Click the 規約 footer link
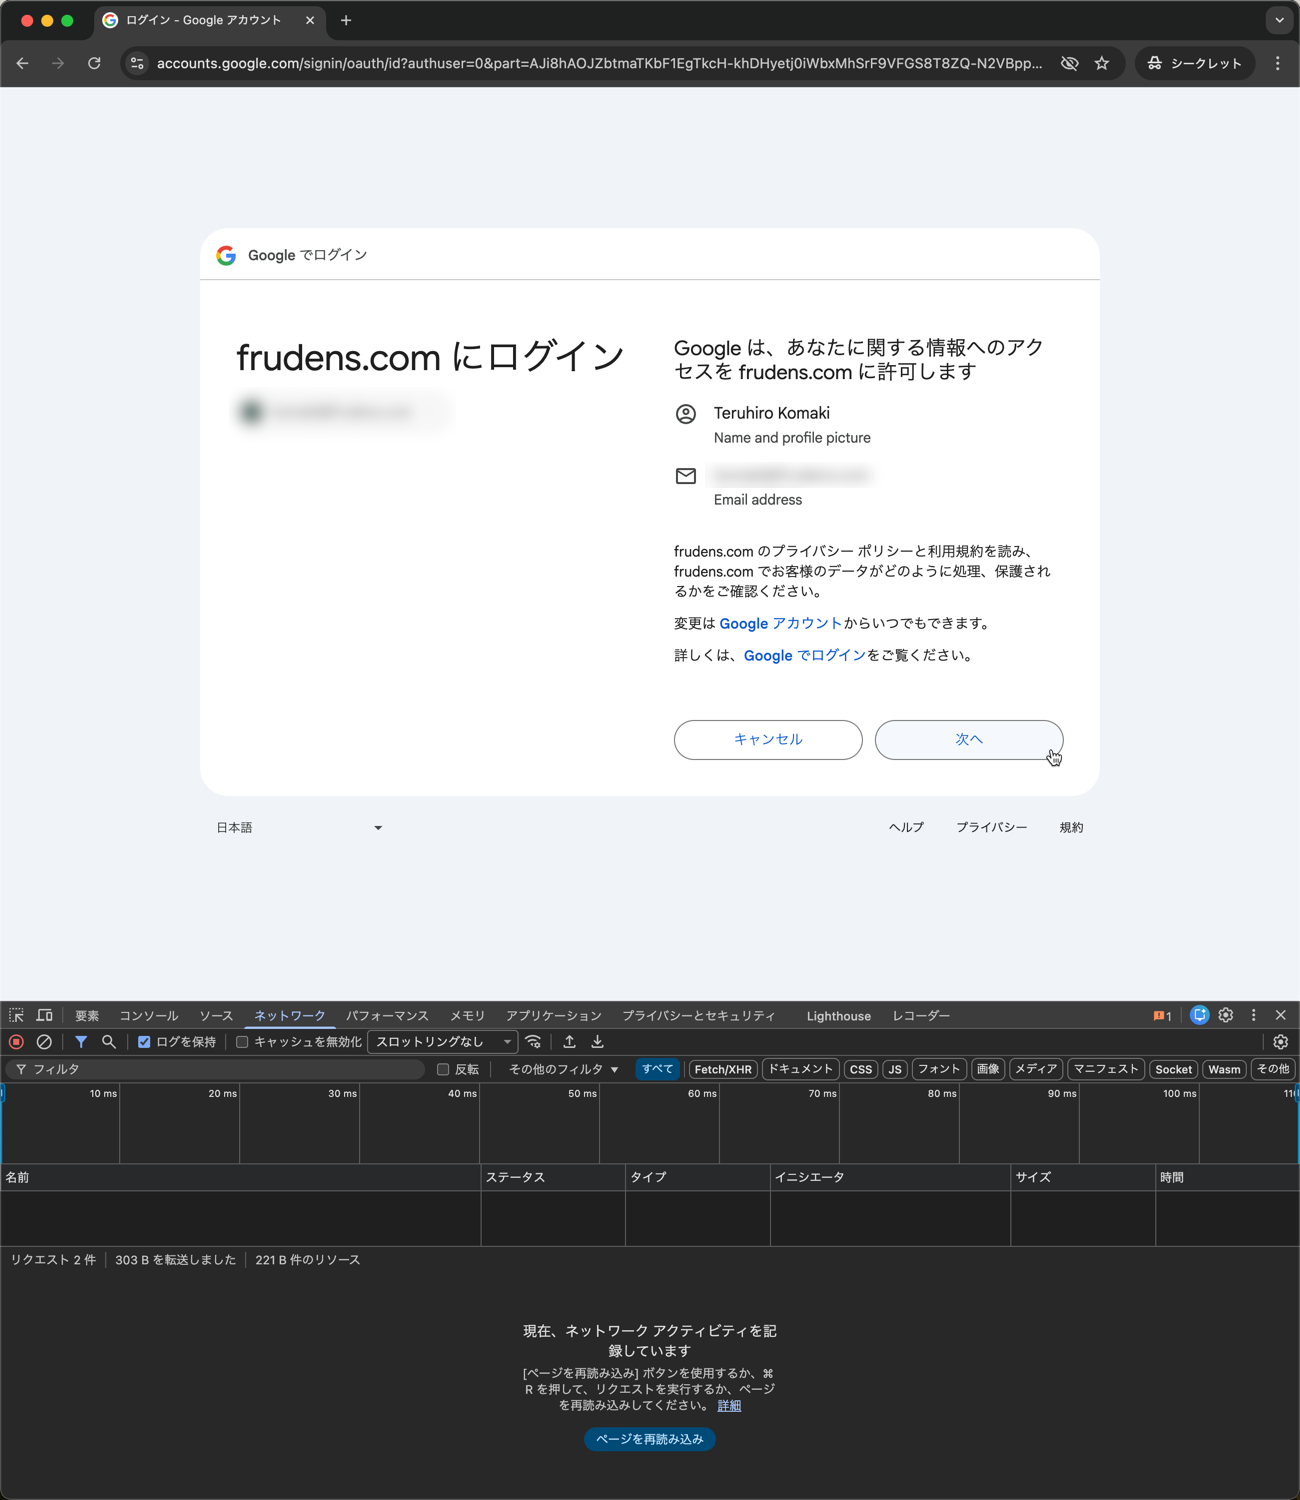Screen dimensions: 1300x1500 (x=1071, y=827)
